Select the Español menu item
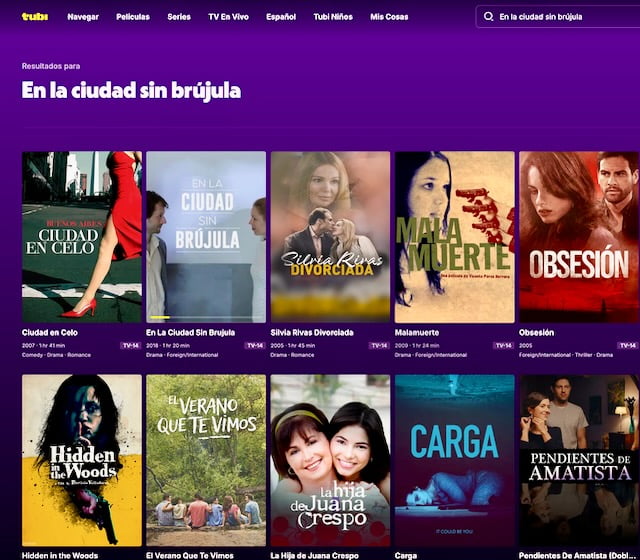This screenshot has width=640, height=560. tap(281, 17)
